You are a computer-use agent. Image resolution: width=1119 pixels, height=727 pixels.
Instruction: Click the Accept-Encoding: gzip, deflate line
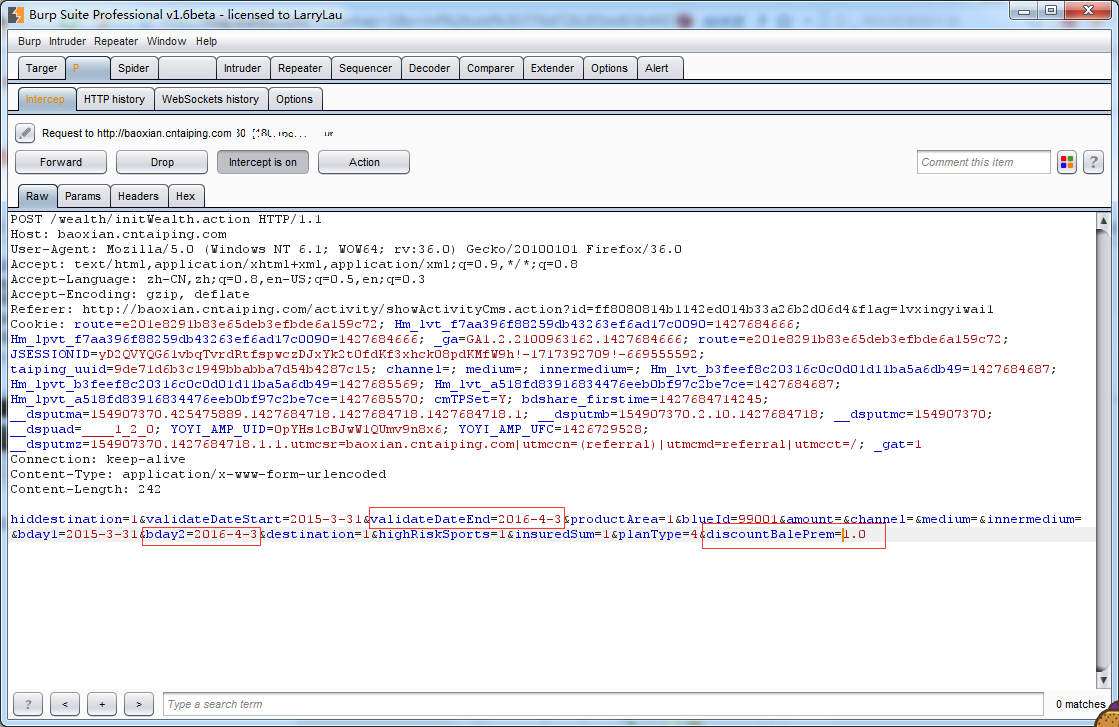tap(130, 294)
